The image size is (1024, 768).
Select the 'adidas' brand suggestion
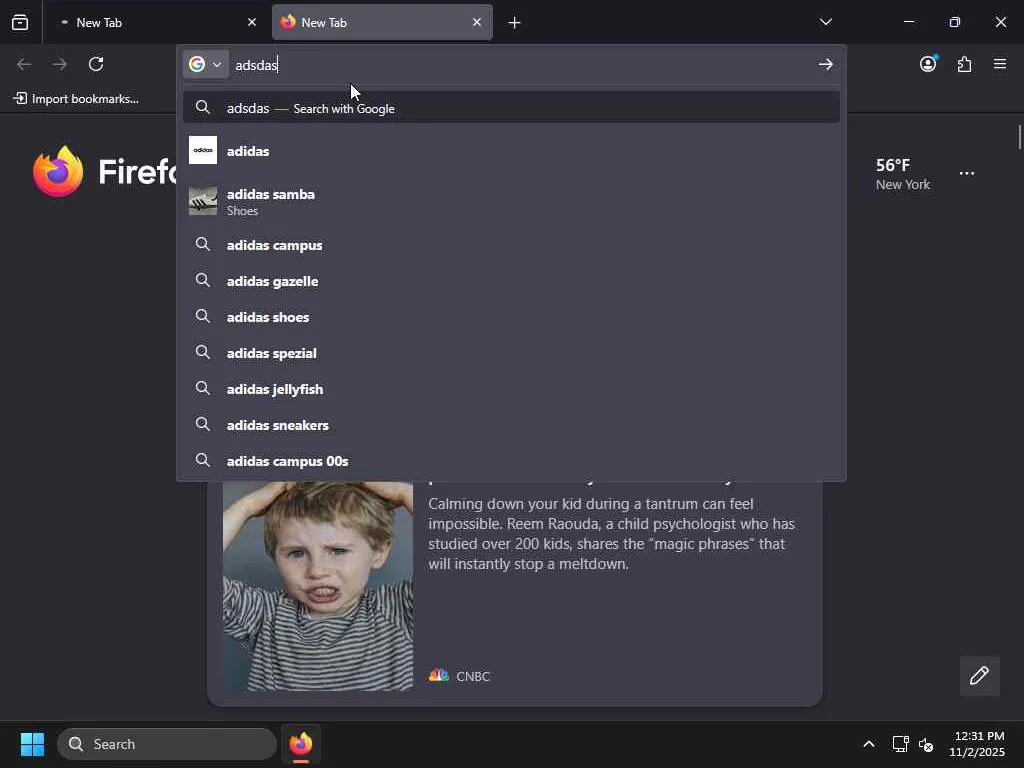(x=511, y=151)
